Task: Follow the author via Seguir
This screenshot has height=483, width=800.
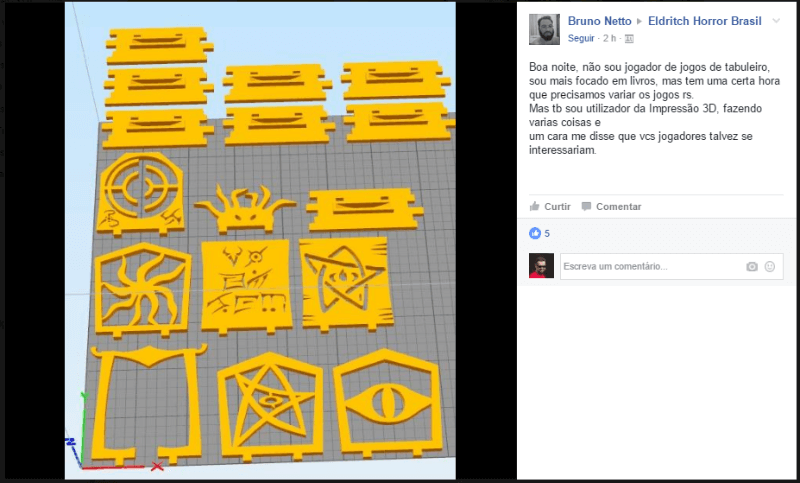Action: [x=581, y=38]
